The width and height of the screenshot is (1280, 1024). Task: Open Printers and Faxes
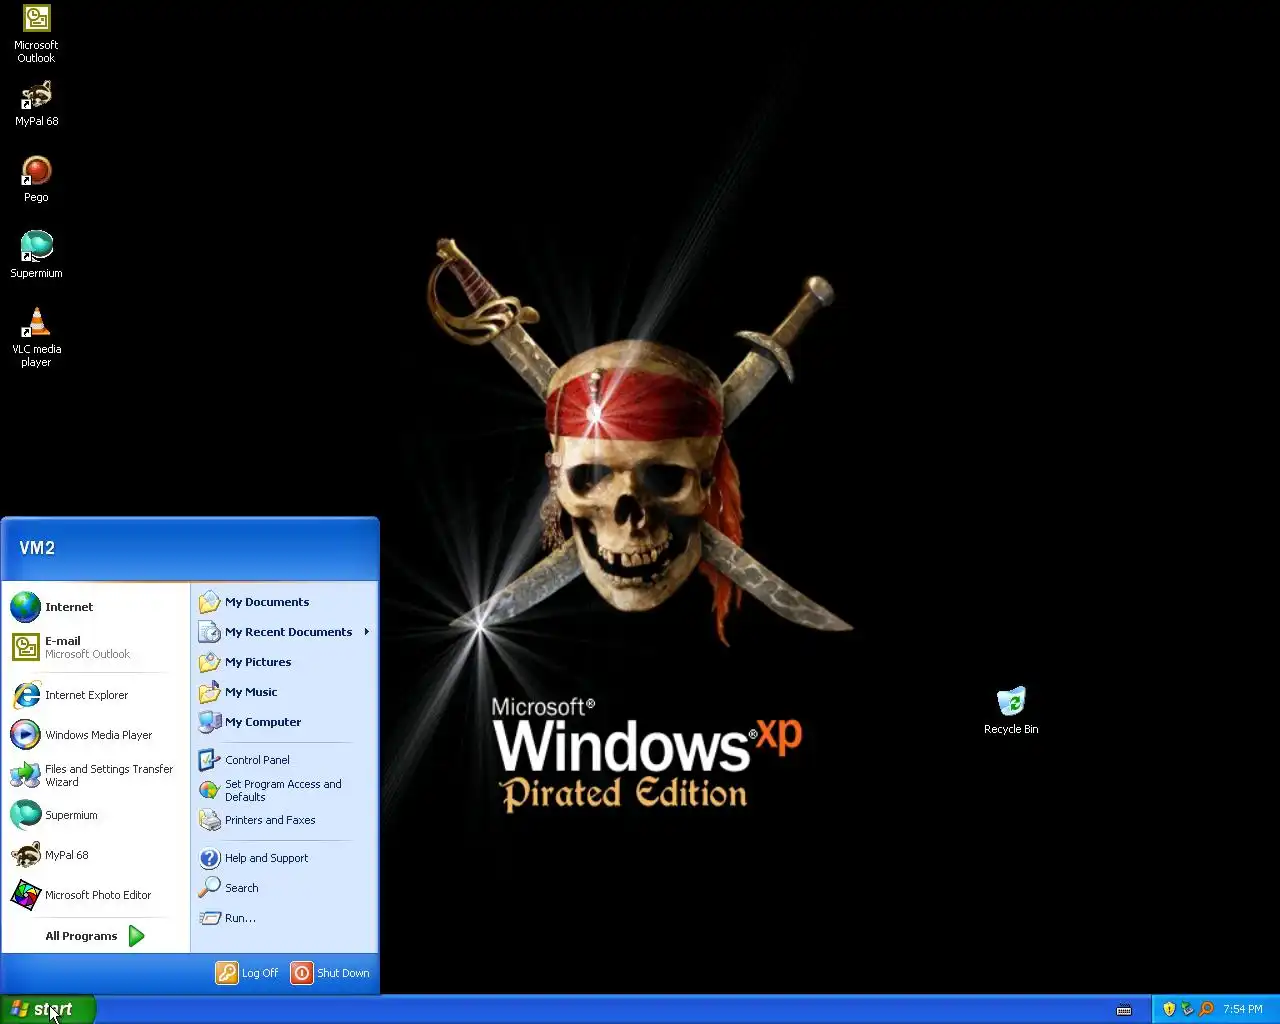pos(284,820)
